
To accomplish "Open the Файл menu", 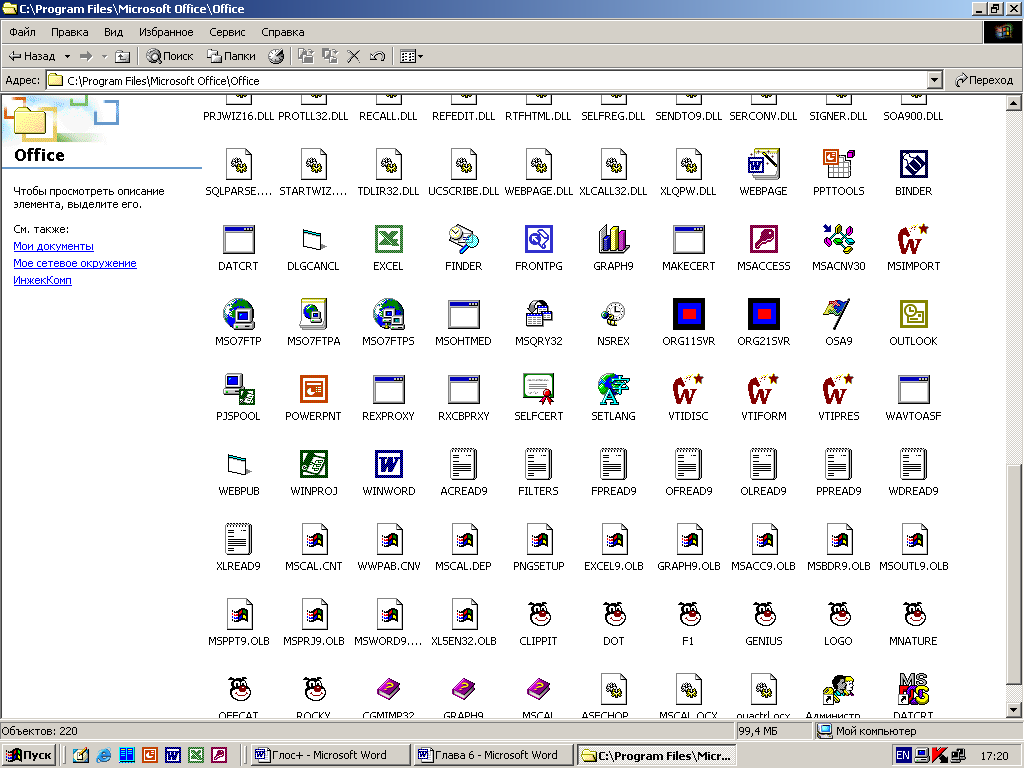I will 22,32.
